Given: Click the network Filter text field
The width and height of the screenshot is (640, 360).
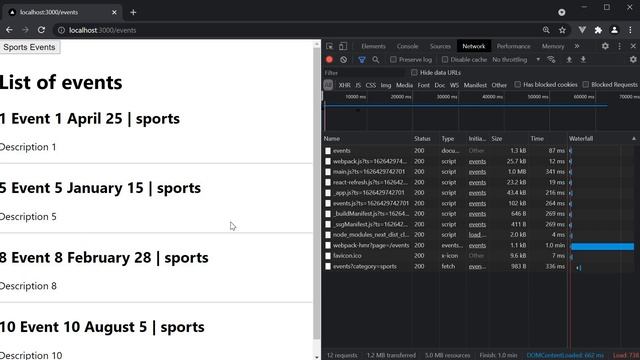Looking at the screenshot, I should (364, 73).
